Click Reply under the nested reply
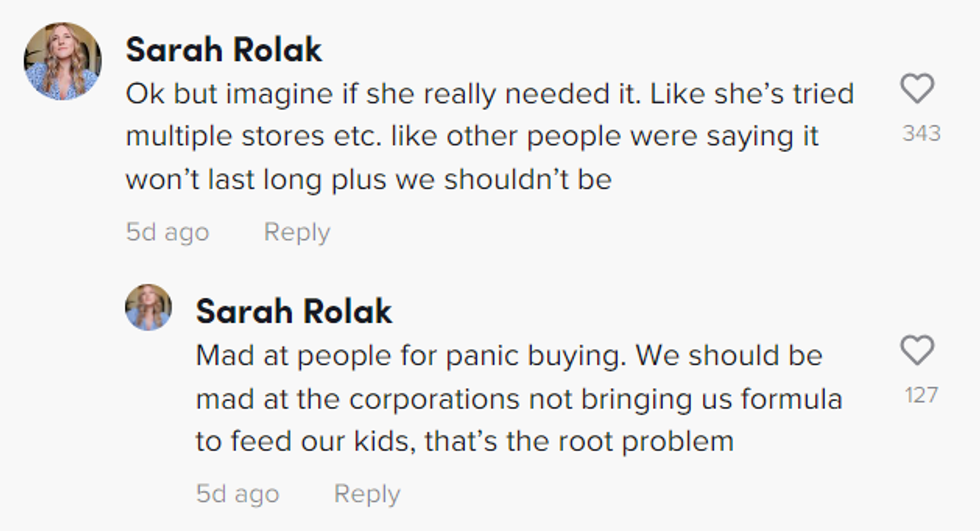Viewport: 980px width, 531px height. point(366,494)
